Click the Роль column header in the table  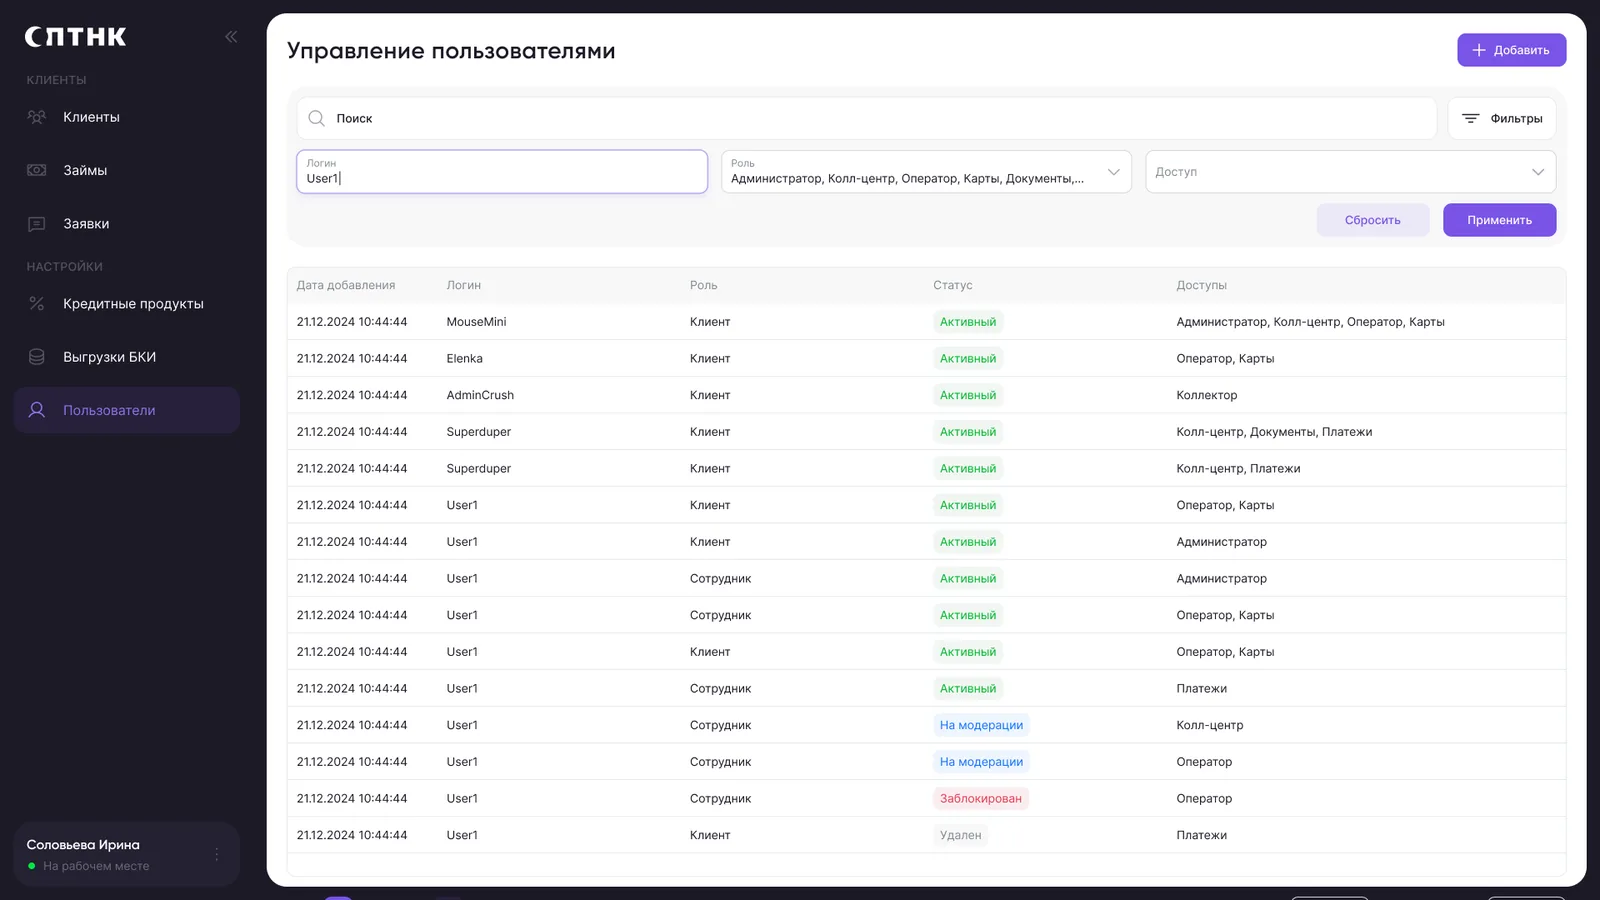704,285
